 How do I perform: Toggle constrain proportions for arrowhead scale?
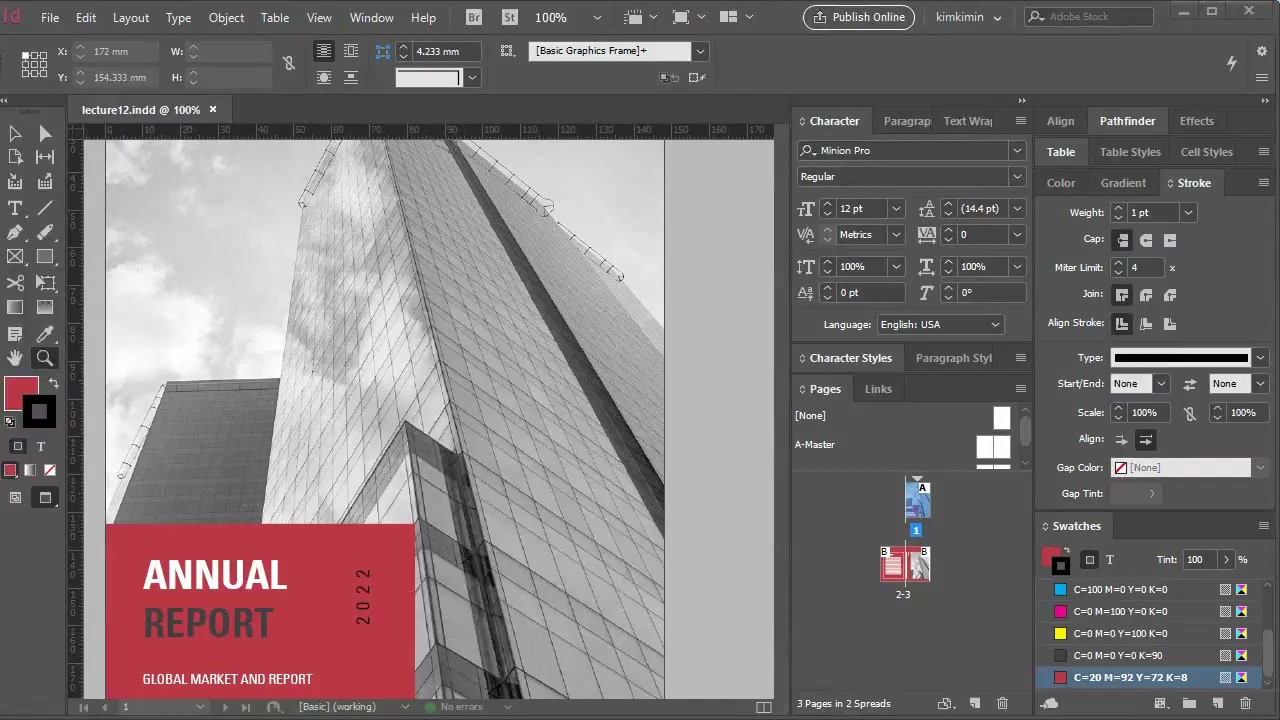(1189, 413)
